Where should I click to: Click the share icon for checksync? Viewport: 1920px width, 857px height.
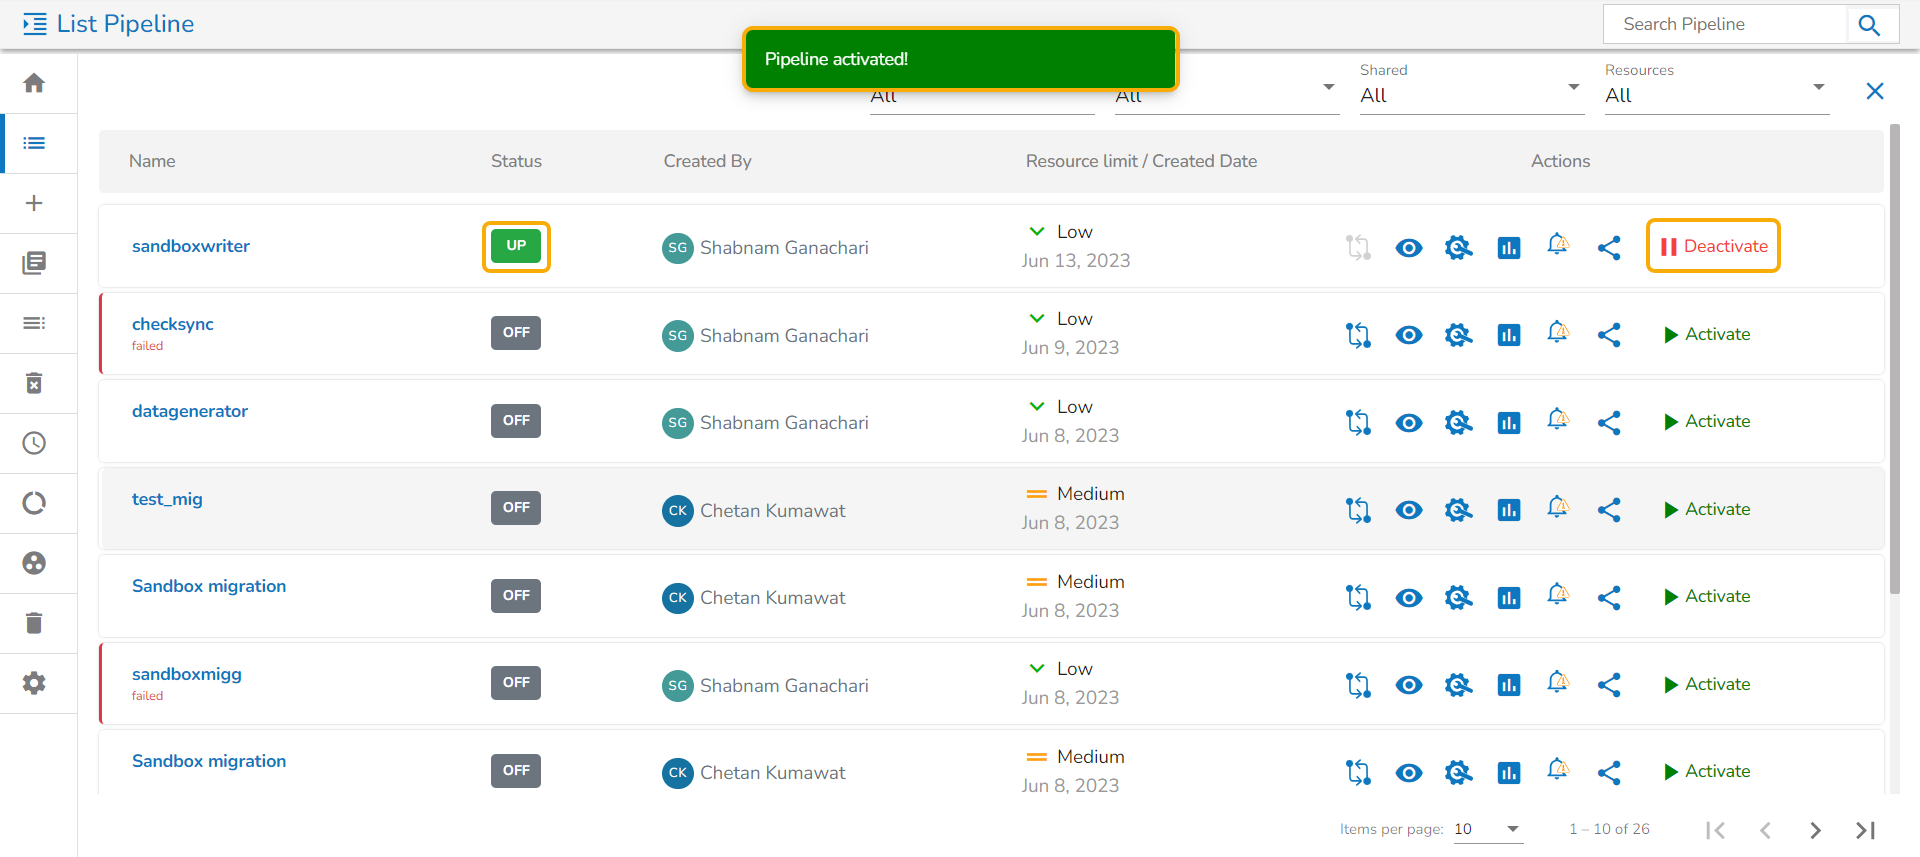point(1608,335)
